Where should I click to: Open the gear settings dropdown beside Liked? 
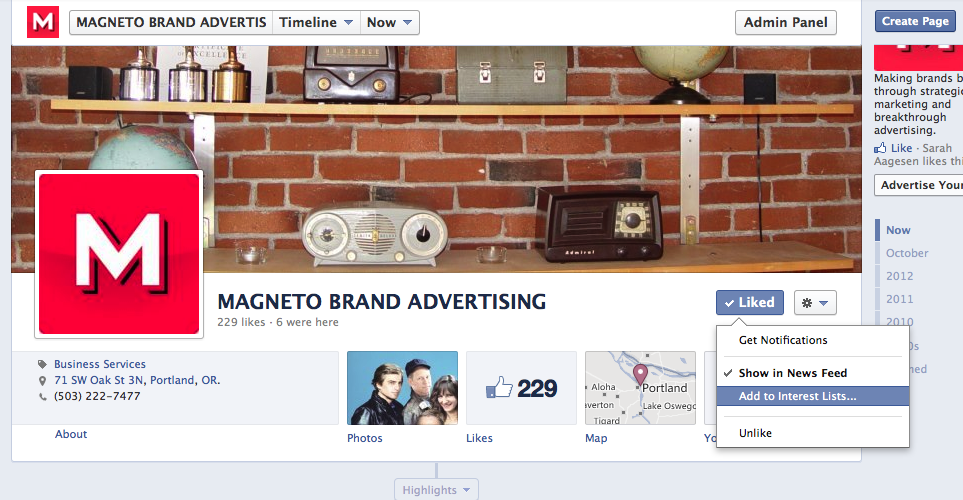(815, 303)
